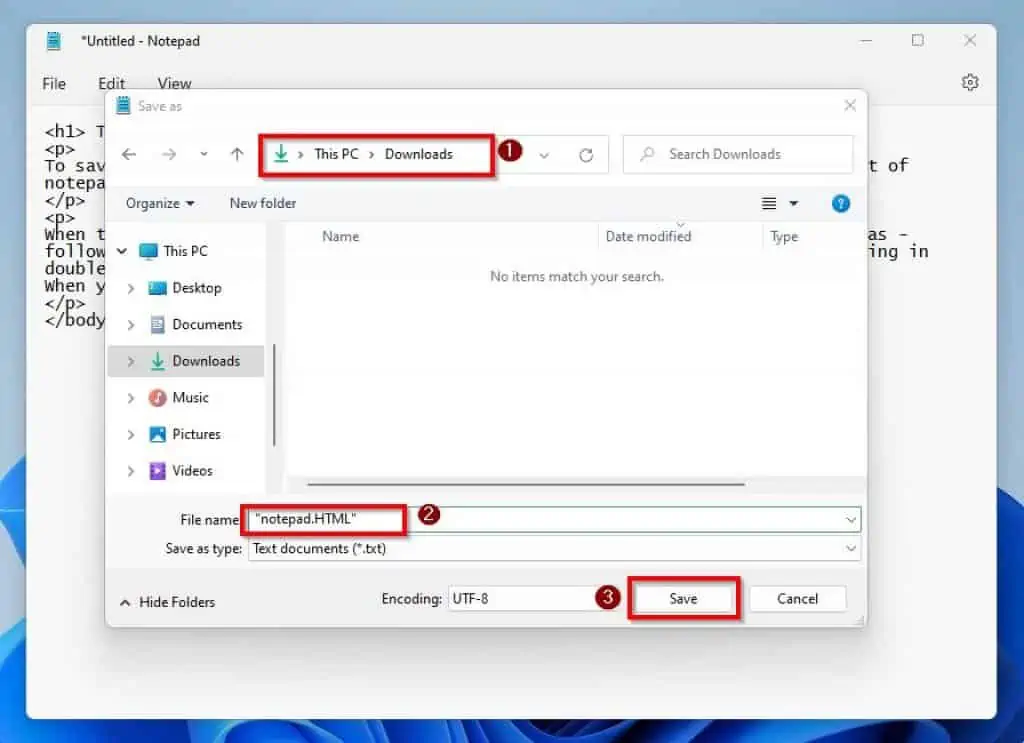
Task: Click Save as dialog title icon
Action: 123,105
